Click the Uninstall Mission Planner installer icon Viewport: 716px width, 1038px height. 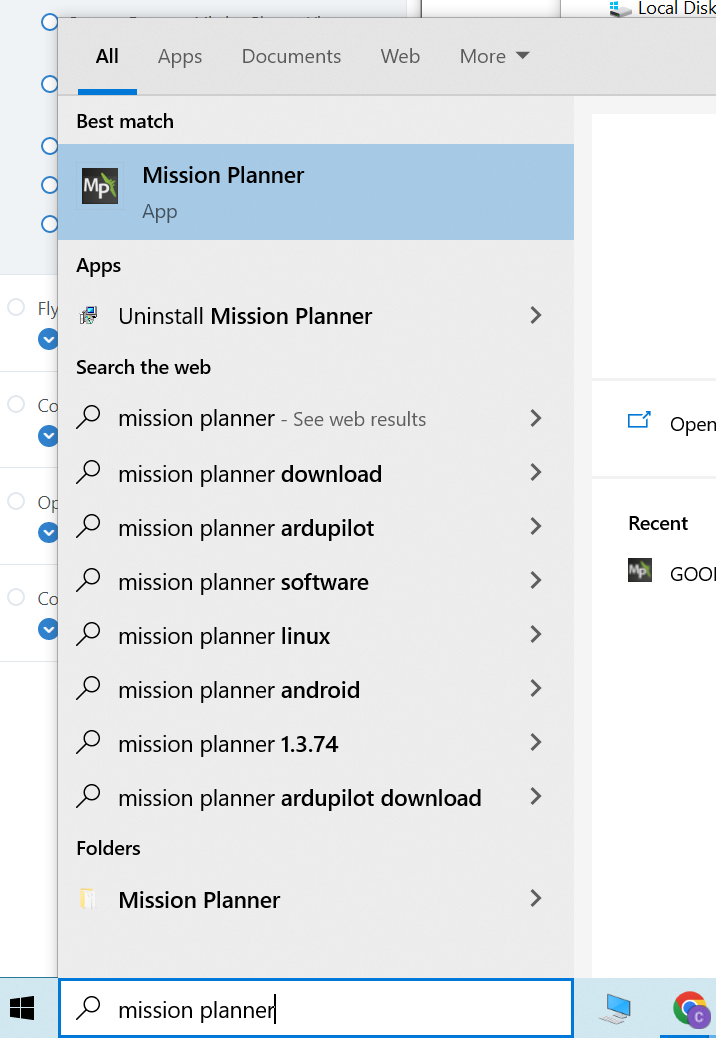coord(89,316)
